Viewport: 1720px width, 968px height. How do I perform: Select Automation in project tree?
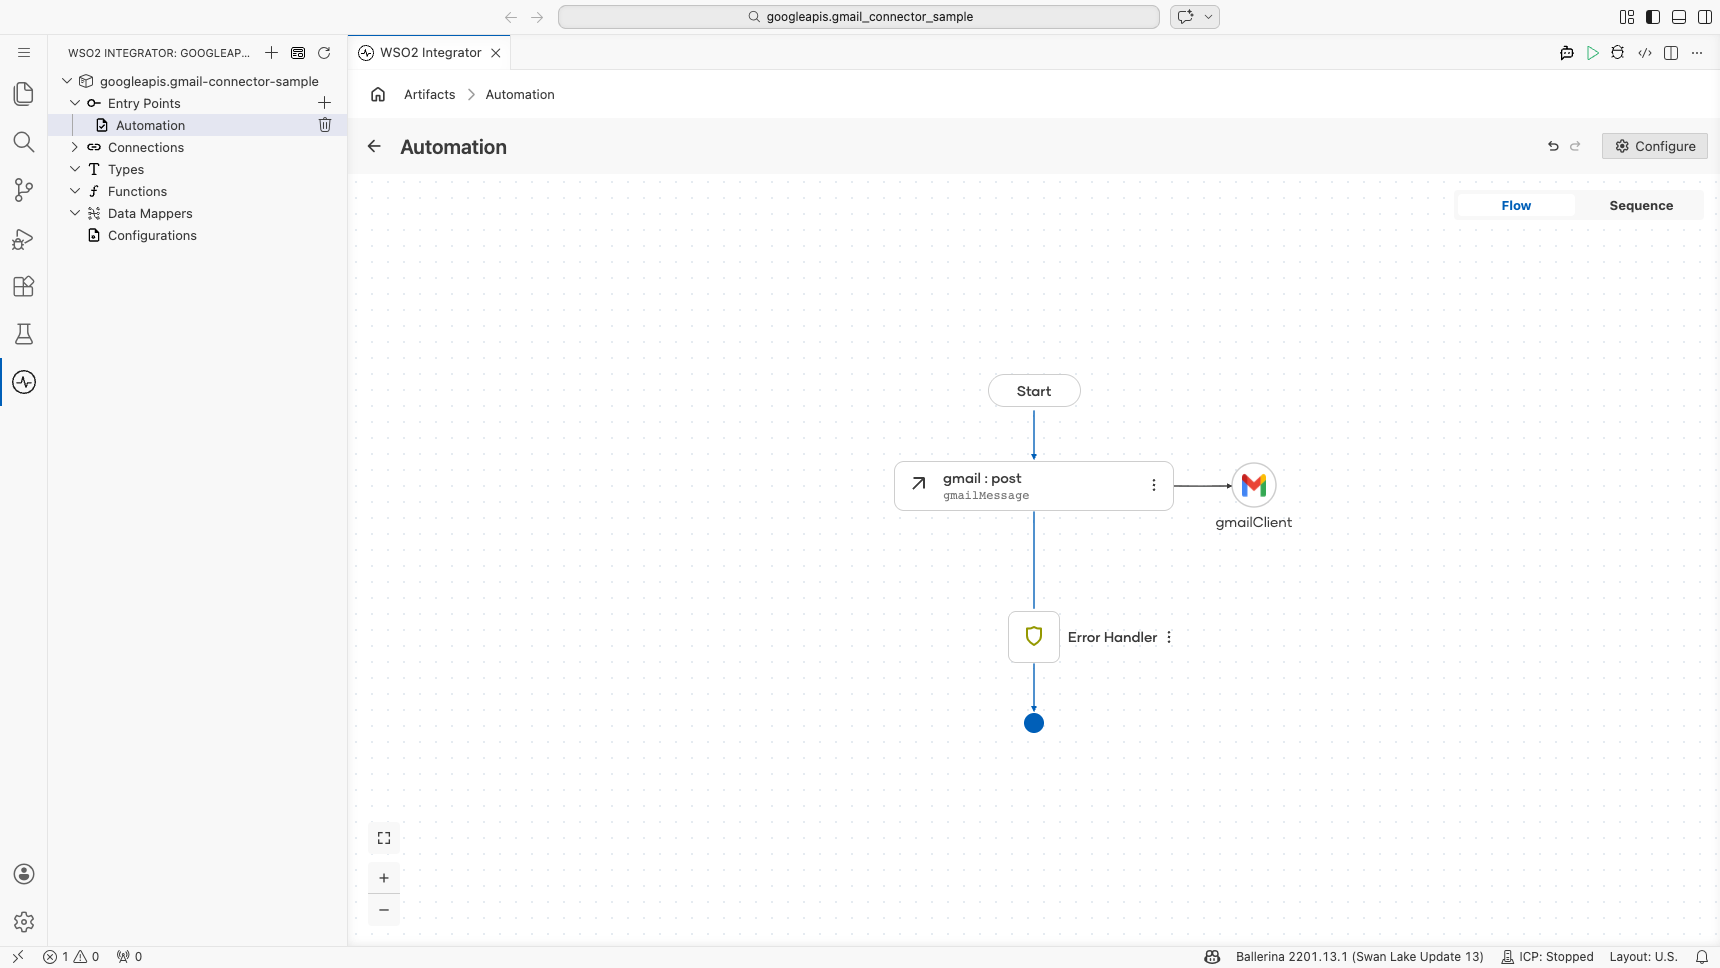point(197,125)
